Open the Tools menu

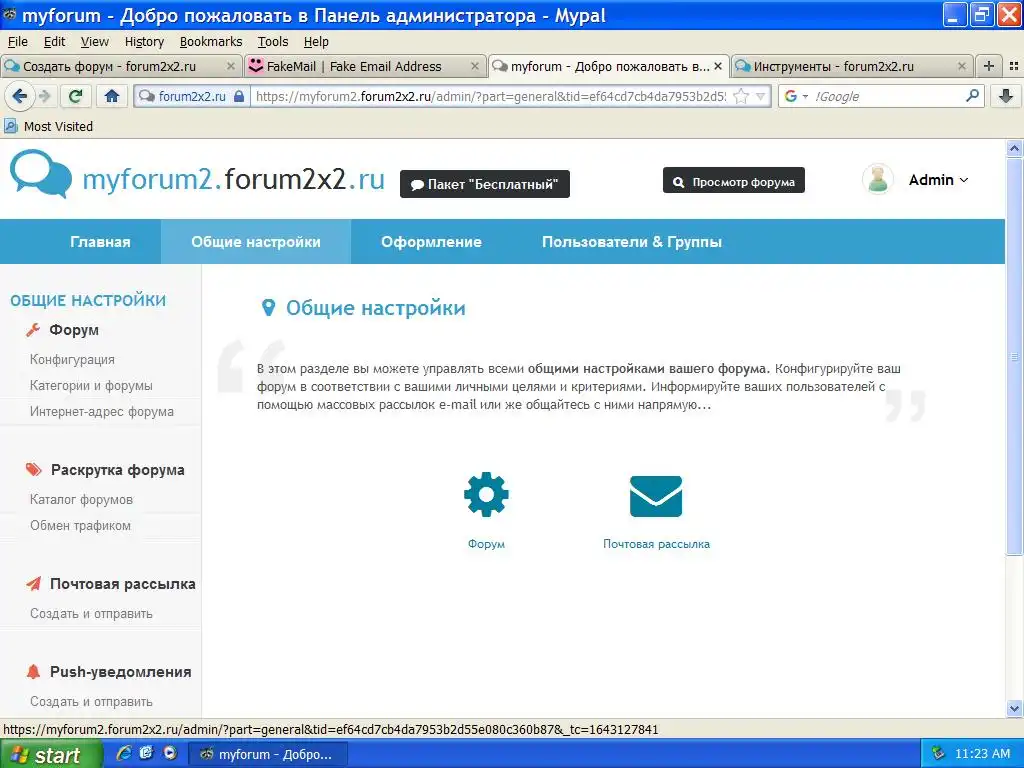pos(273,42)
